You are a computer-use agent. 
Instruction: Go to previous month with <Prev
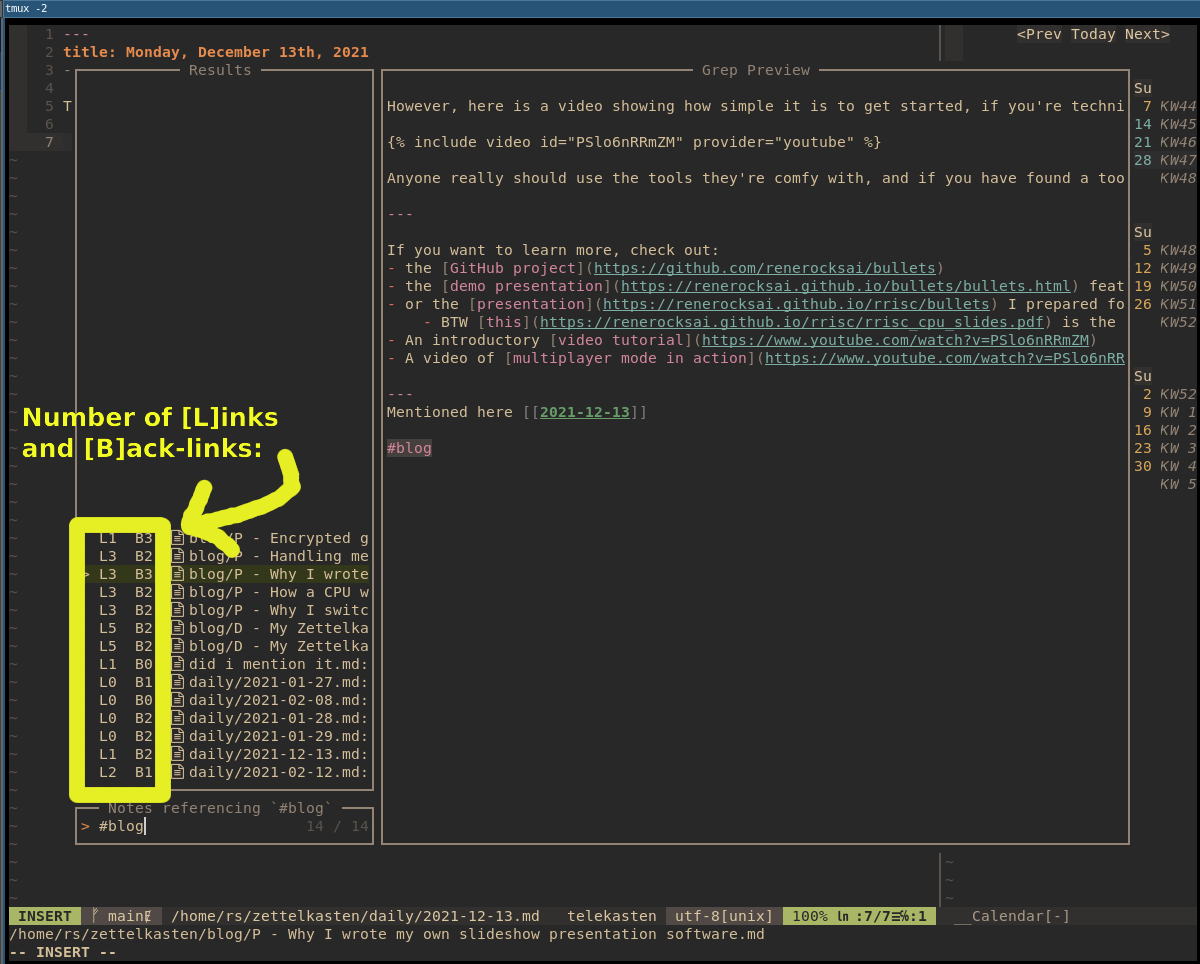[x=1039, y=35]
